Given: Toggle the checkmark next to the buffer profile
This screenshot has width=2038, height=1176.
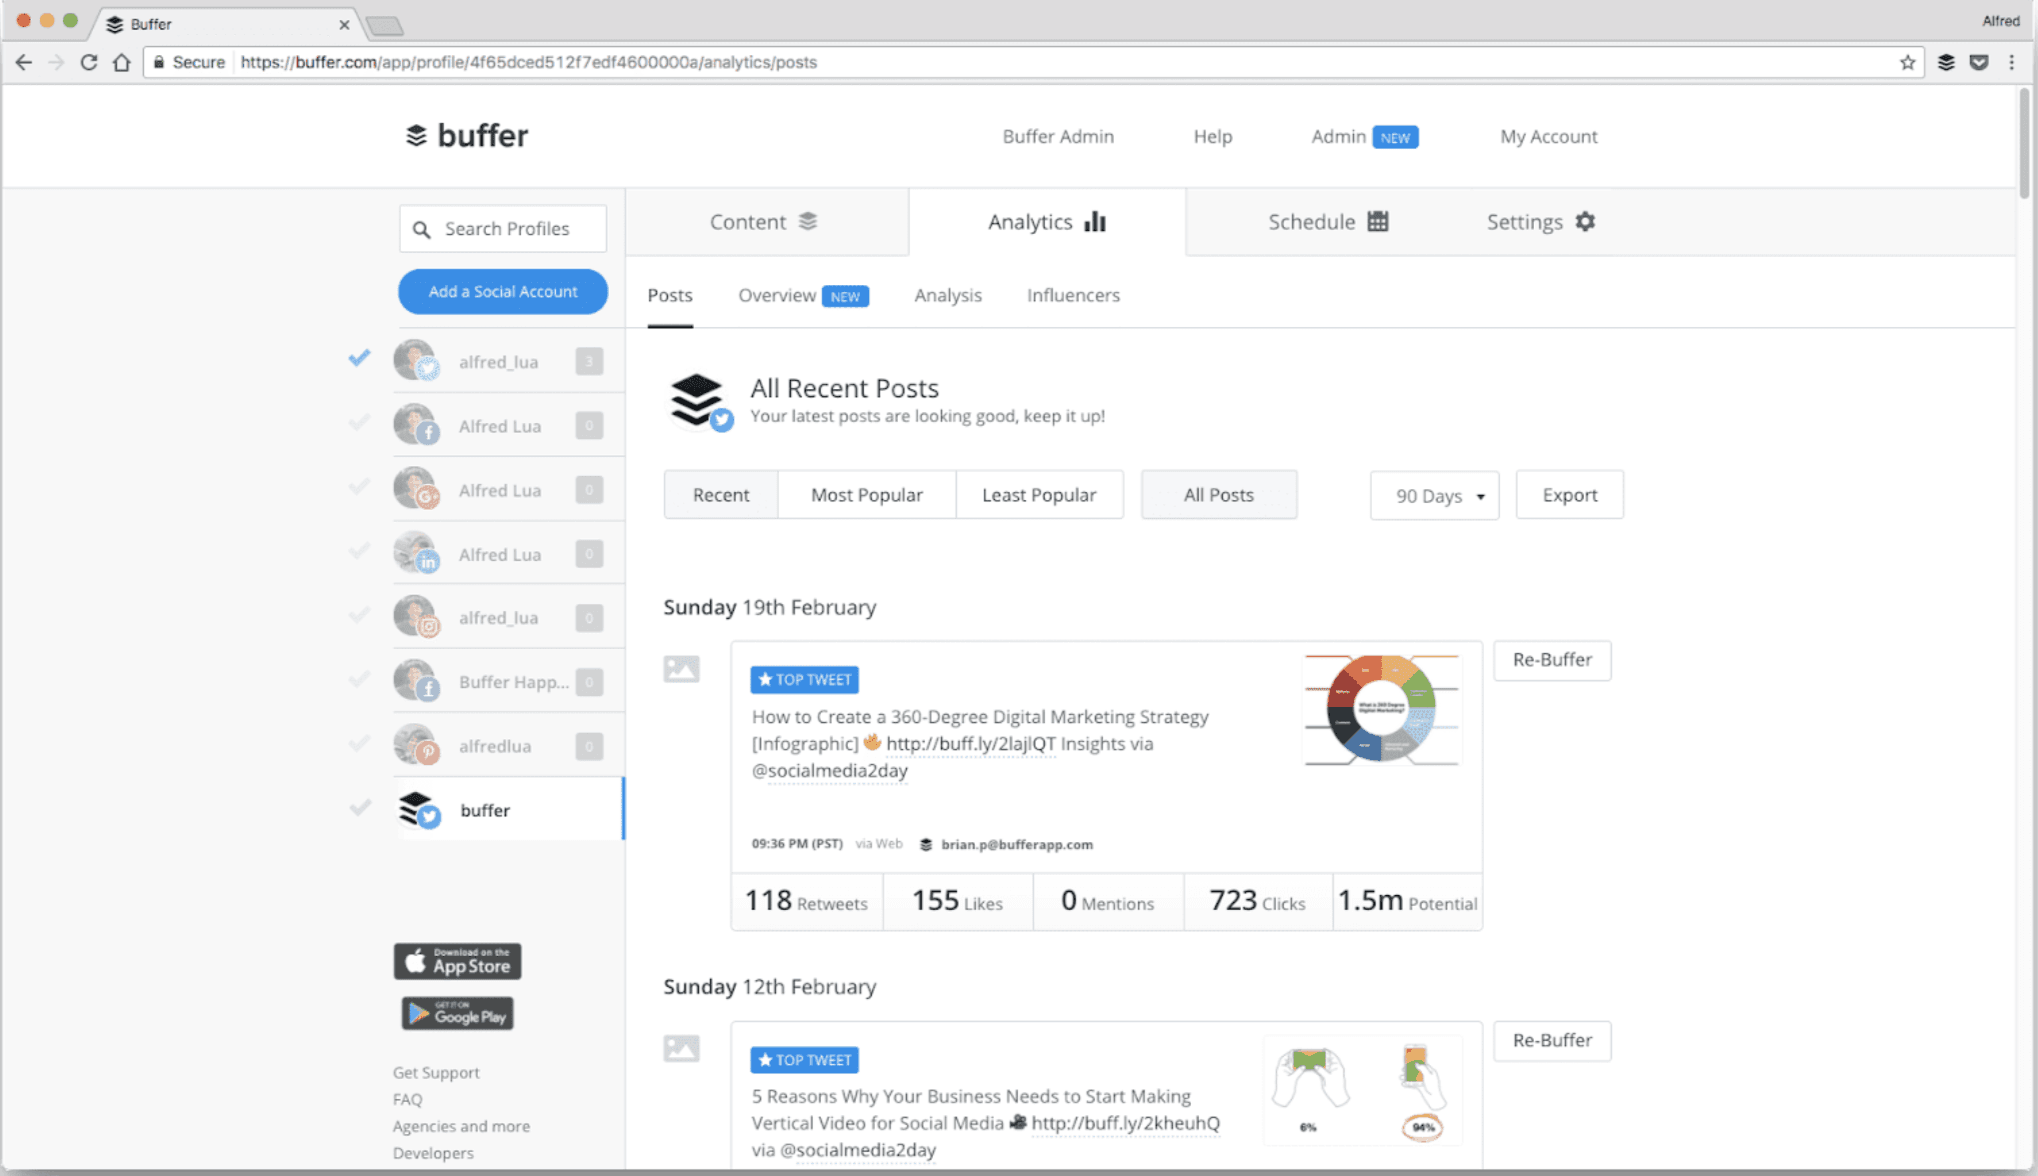Looking at the screenshot, I should (360, 807).
